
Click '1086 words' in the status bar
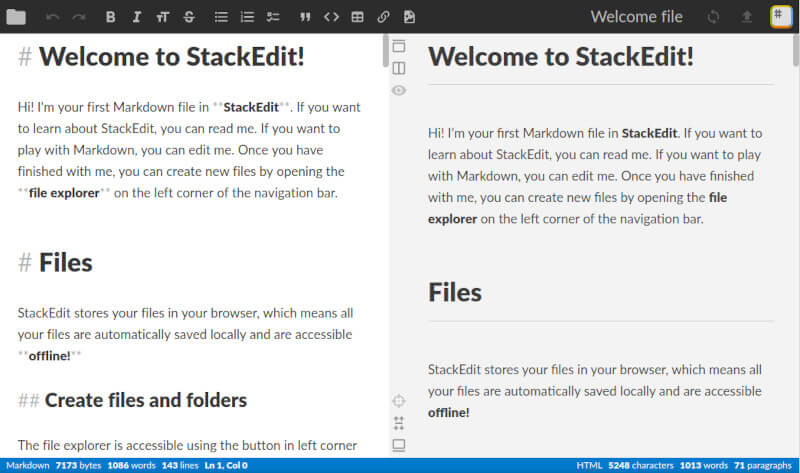(x=131, y=465)
